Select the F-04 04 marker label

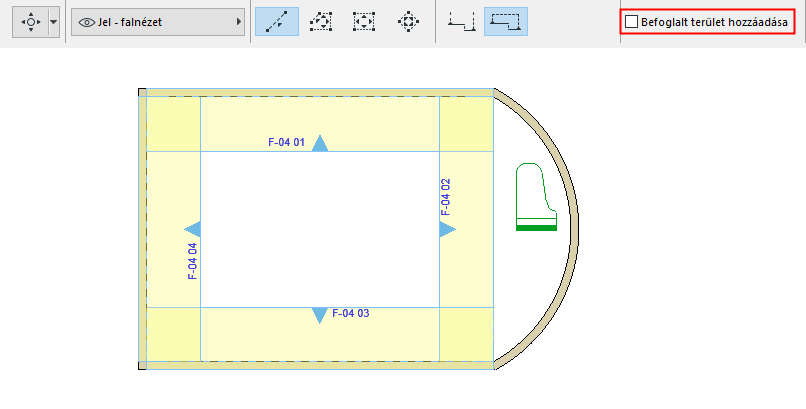pyautogui.click(x=193, y=261)
